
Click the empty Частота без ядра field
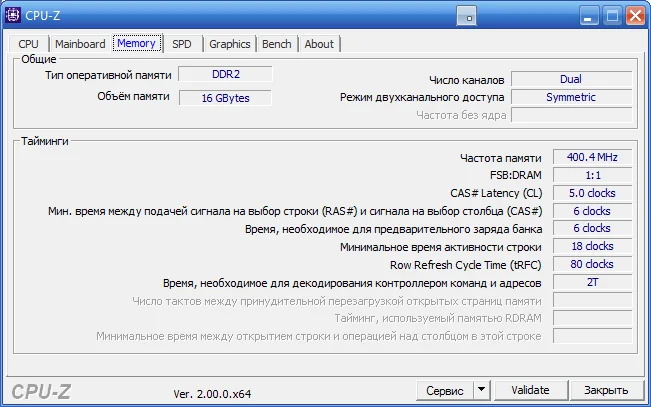pyautogui.click(x=571, y=115)
